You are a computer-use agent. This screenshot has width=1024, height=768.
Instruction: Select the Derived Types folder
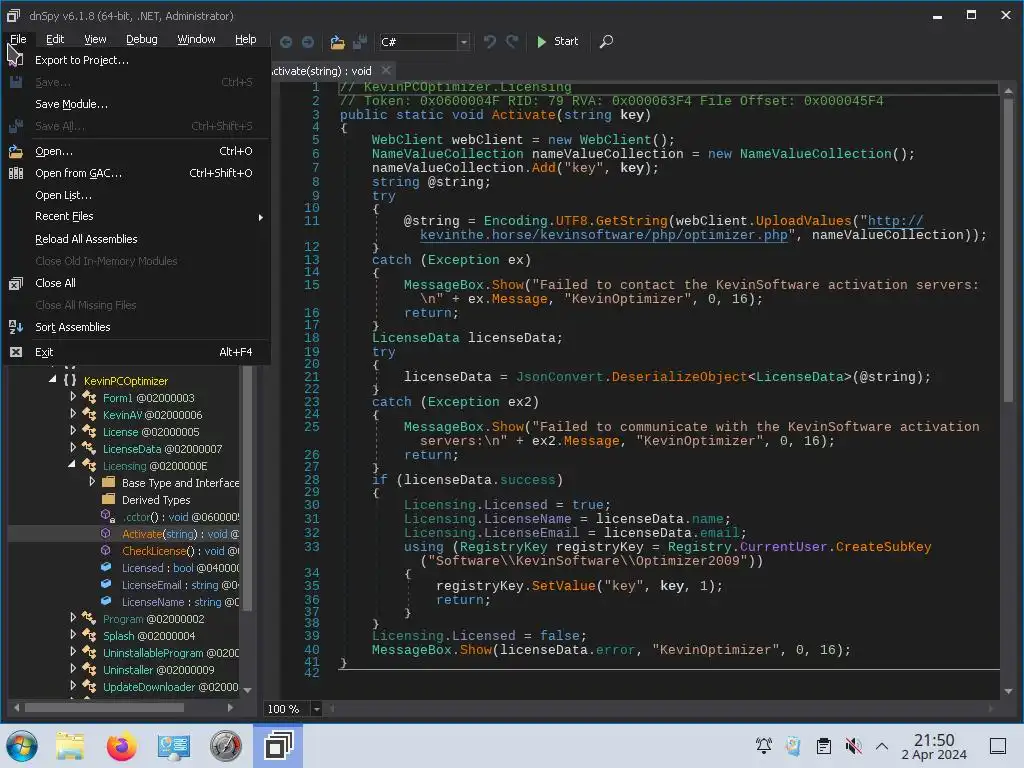pyautogui.click(x=156, y=500)
